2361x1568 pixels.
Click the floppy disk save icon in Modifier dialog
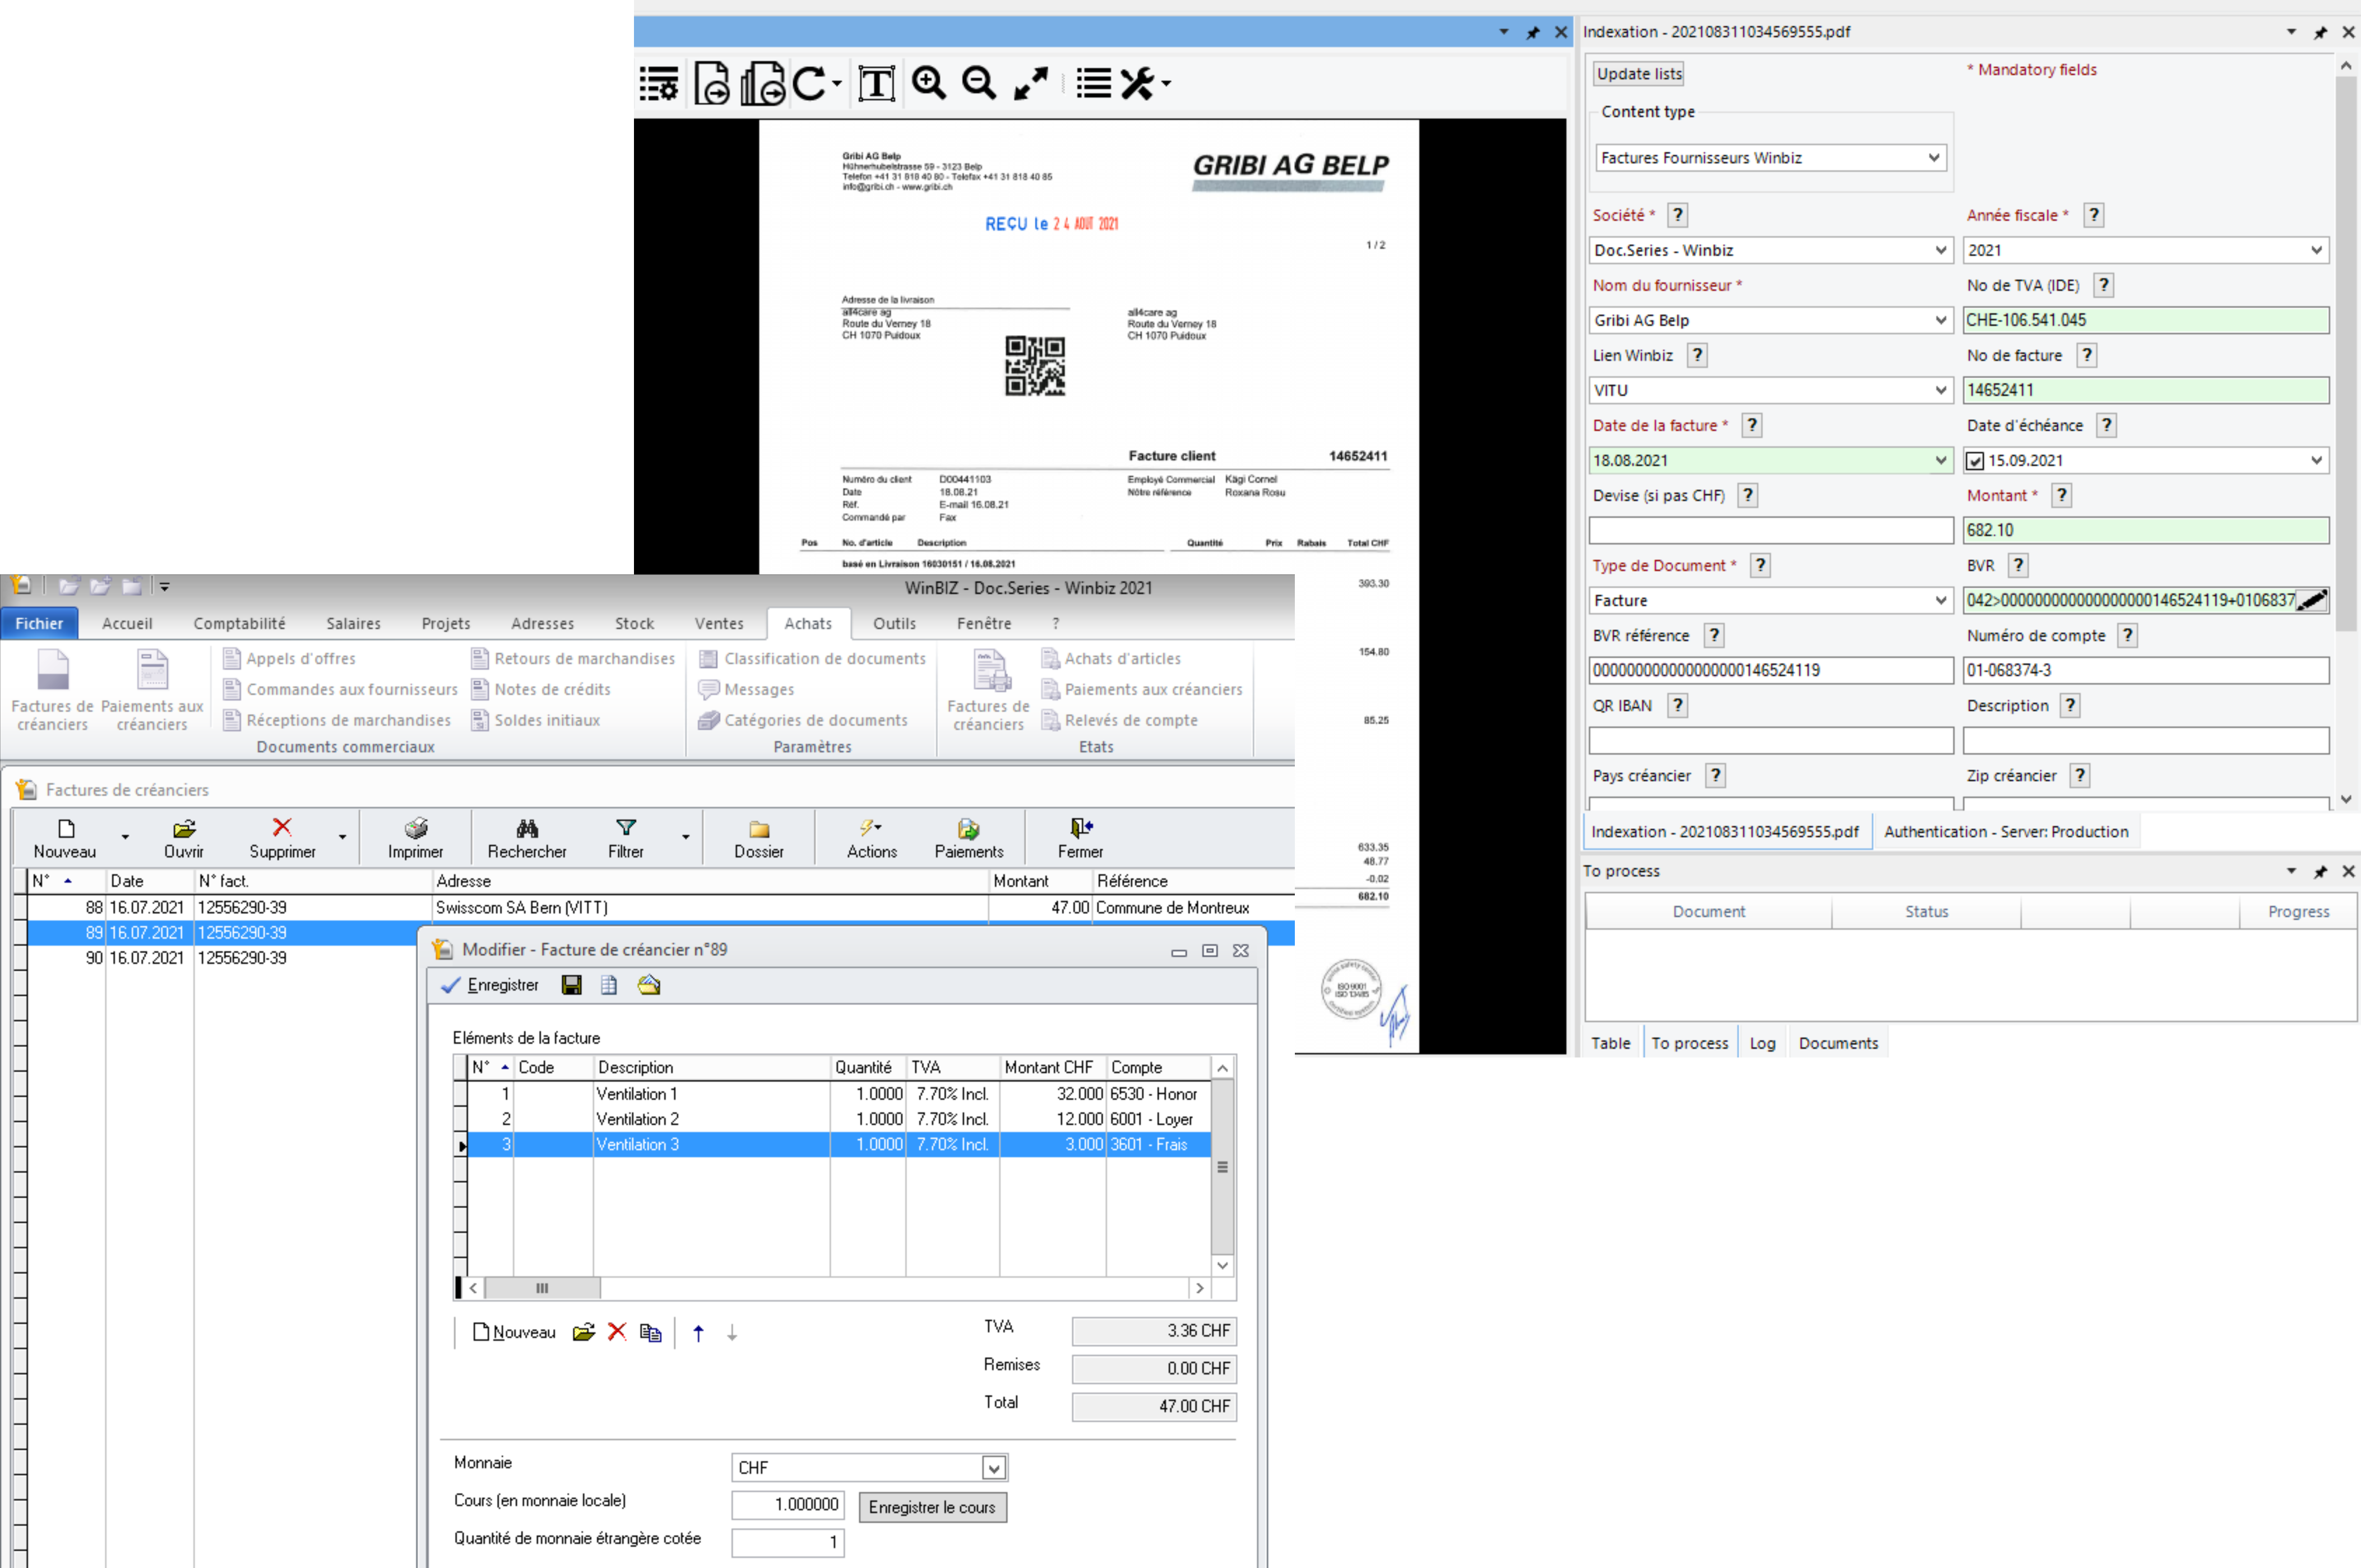[x=572, y=985]
